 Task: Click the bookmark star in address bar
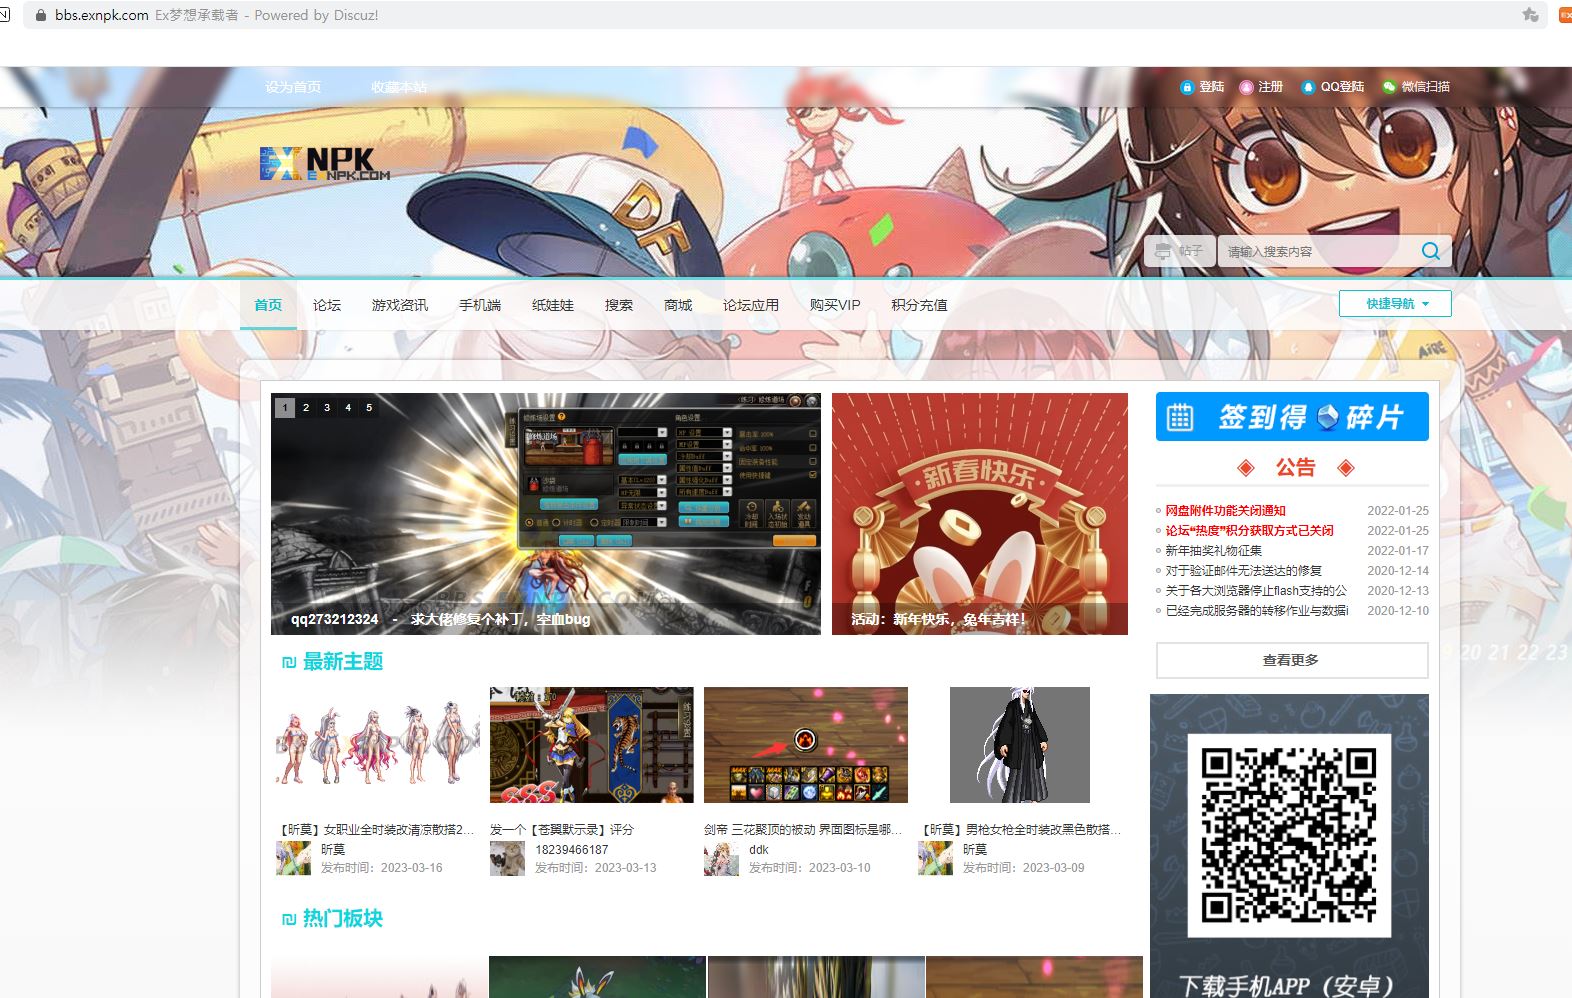click(x=1530, y=15)
